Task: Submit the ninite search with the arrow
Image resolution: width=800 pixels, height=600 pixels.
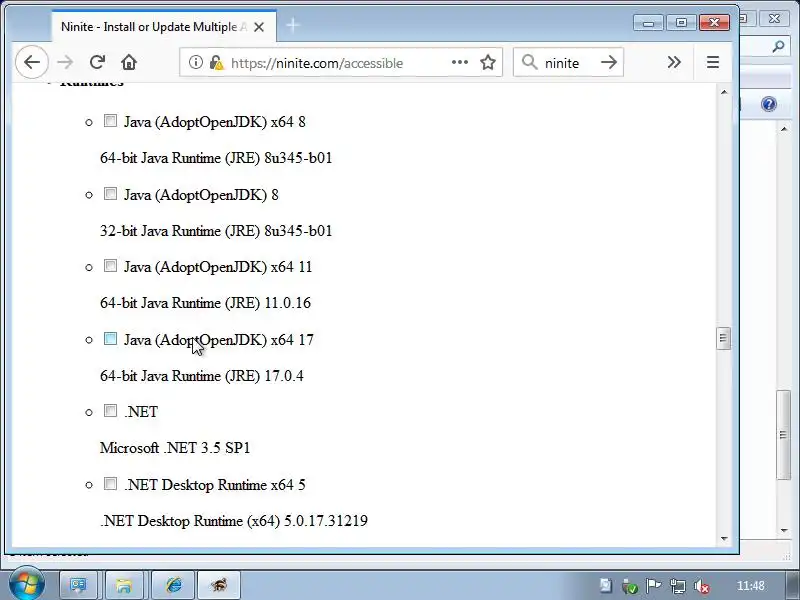Action: point(609,62)
